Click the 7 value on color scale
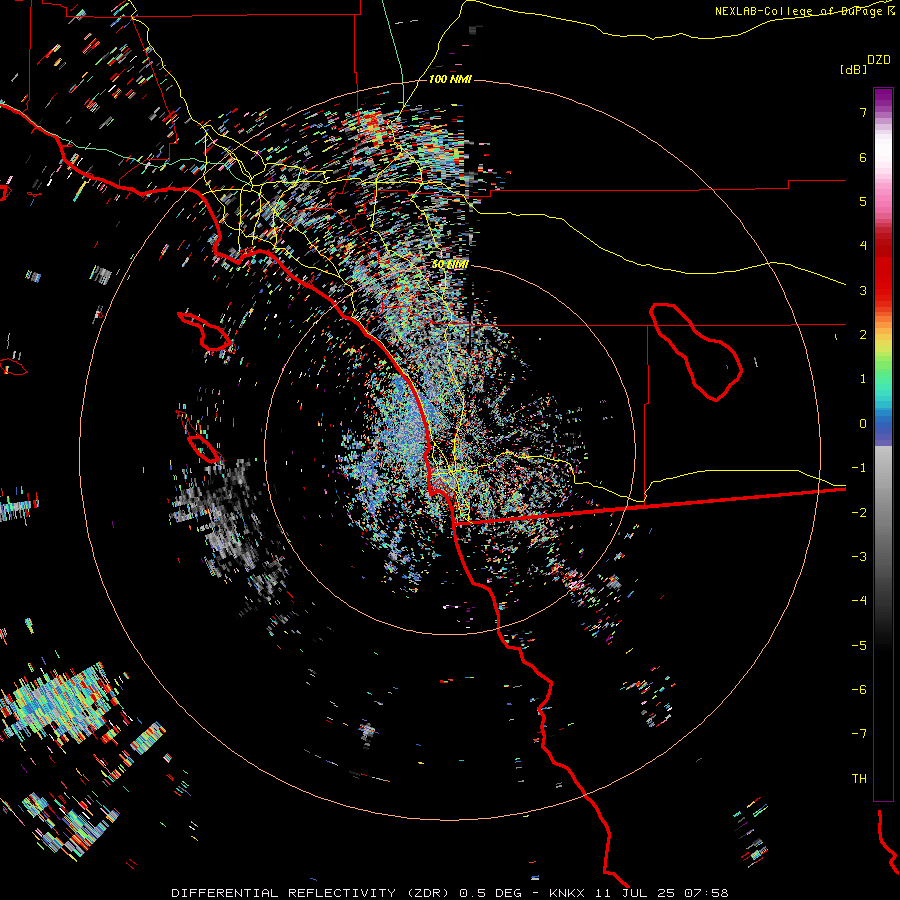900x900 pixels. (x=863, y=112)
